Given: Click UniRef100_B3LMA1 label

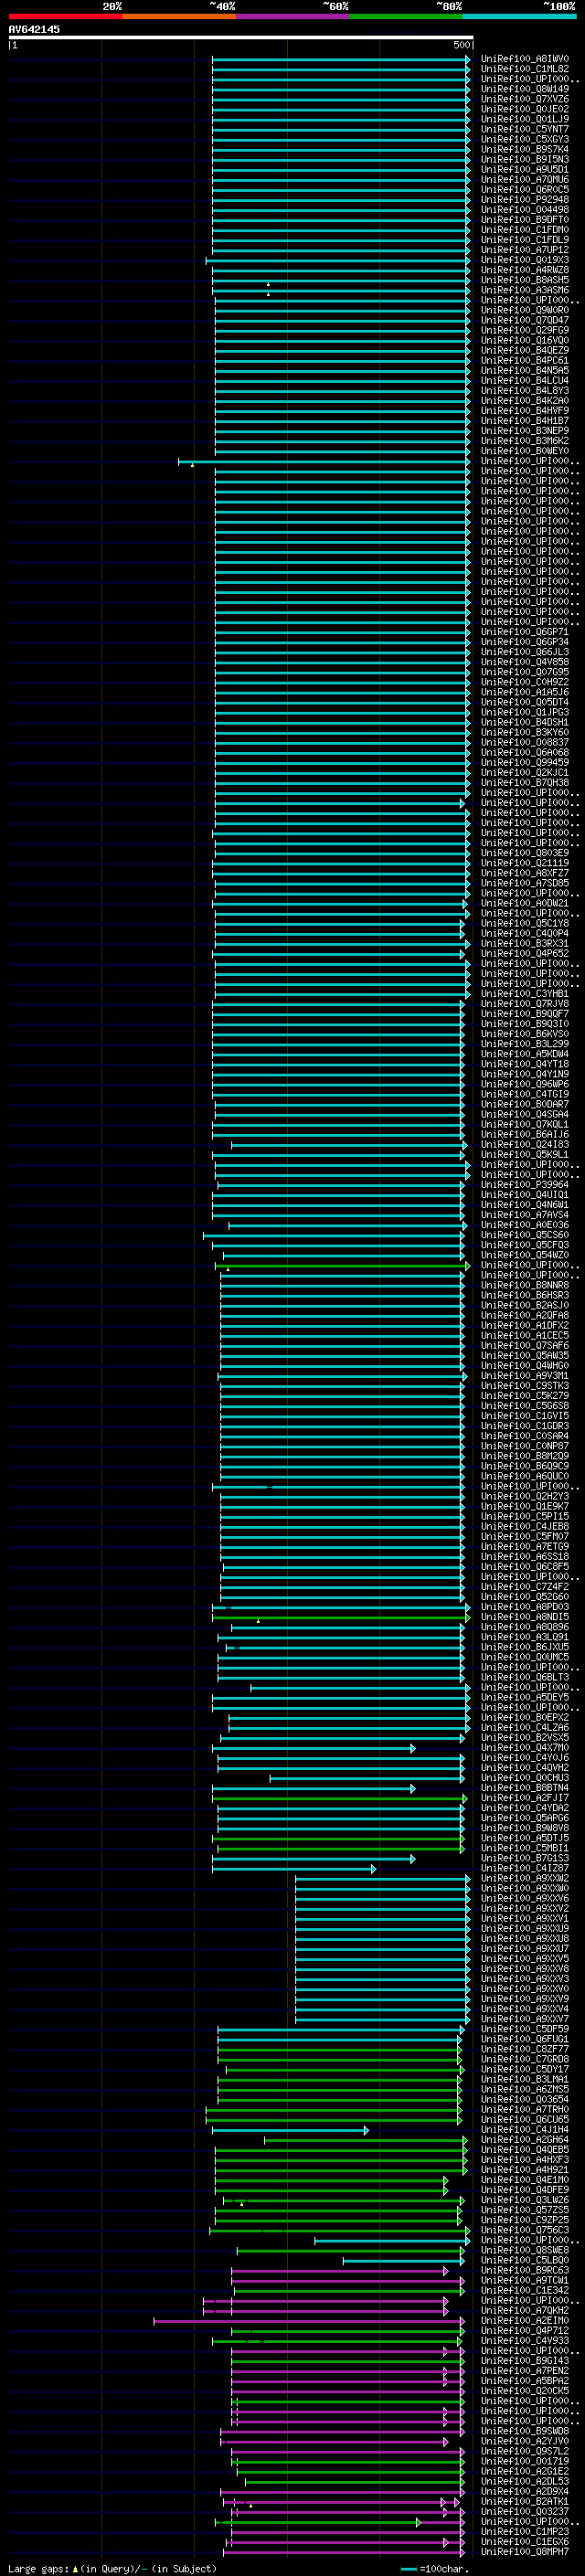Looking at the screenshot, I should point(524,2079).
